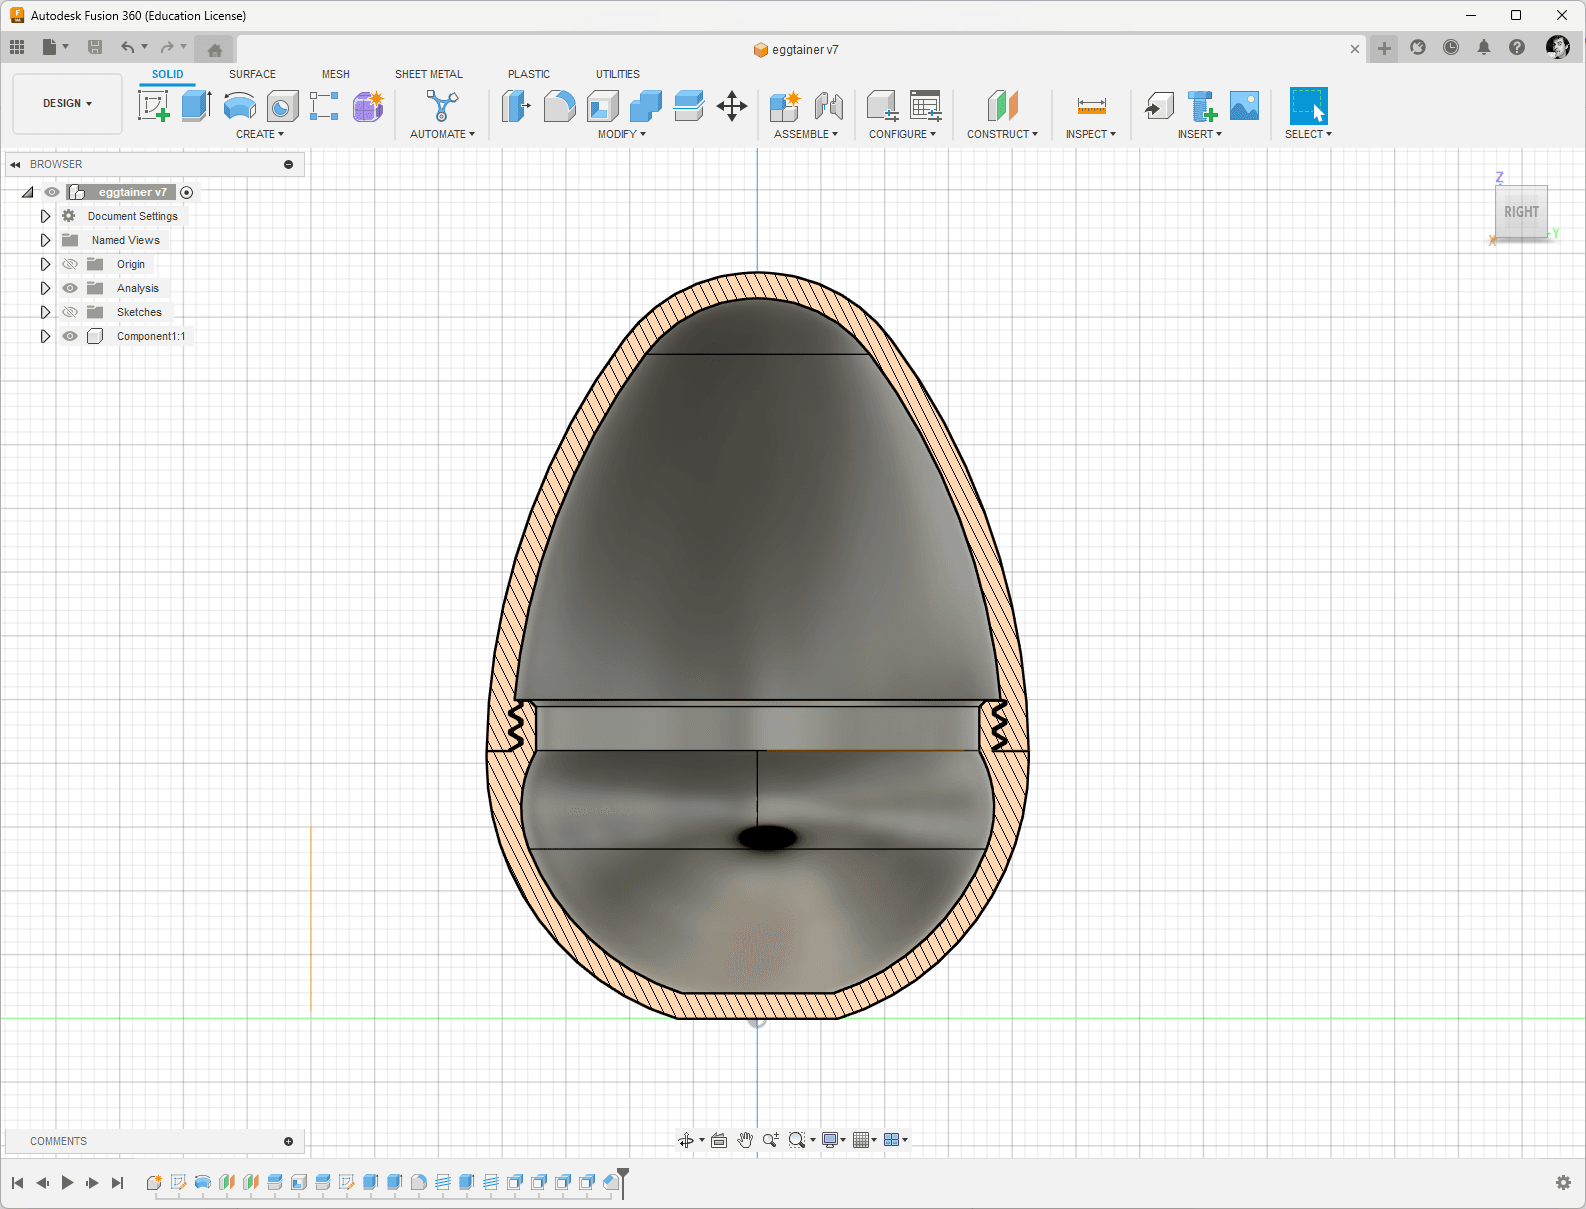The width and height of the screenshot is (1586, 1209).
Task: Switch to the PLASTIC tab
Action: (529, 74)
